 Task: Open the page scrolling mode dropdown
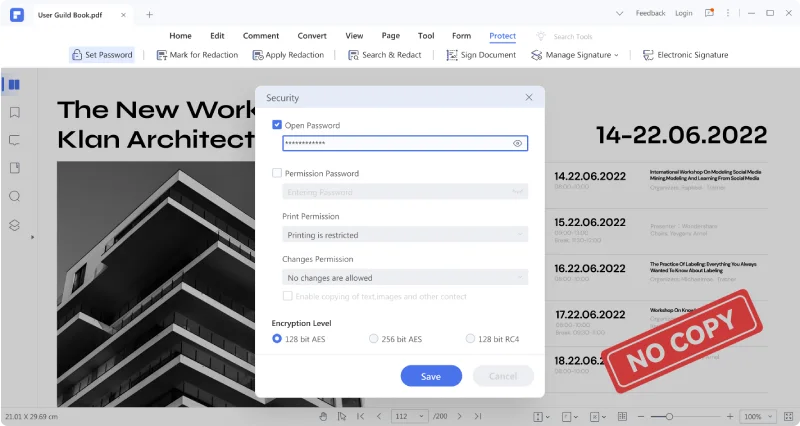(x=541, y=417)
